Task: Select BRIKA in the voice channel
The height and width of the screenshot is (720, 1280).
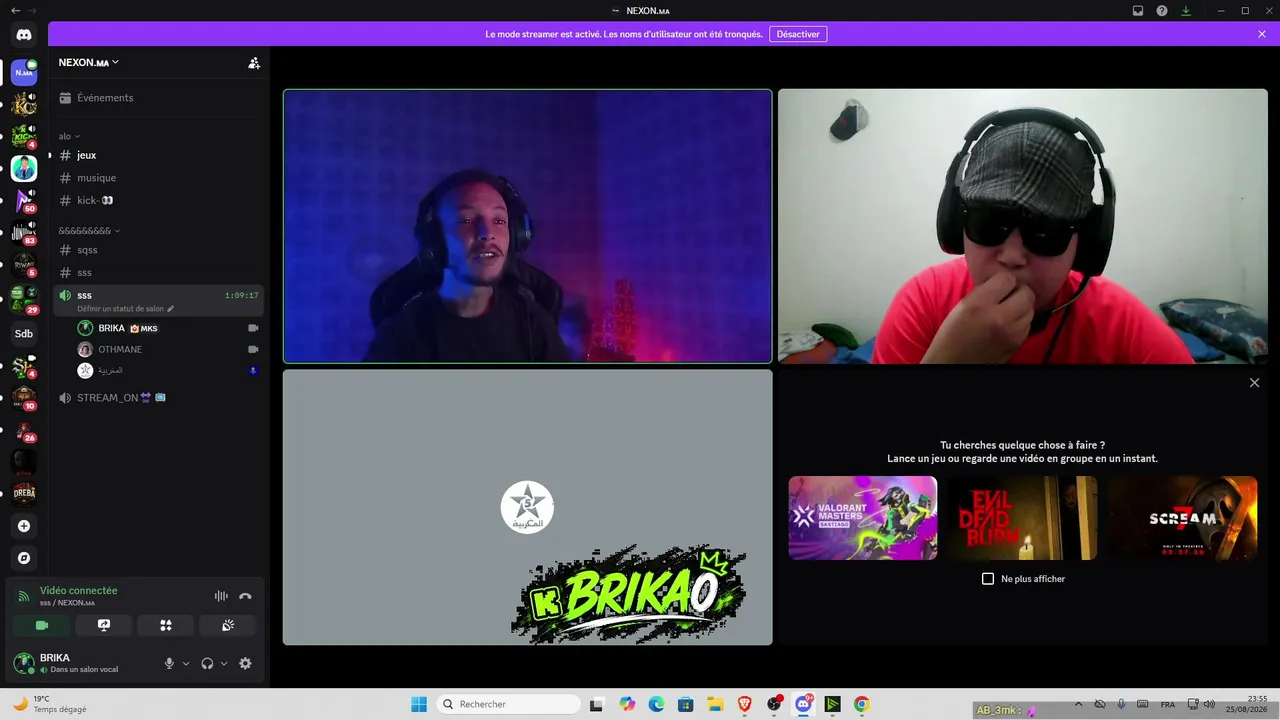Action: click(x=168, y=328)
